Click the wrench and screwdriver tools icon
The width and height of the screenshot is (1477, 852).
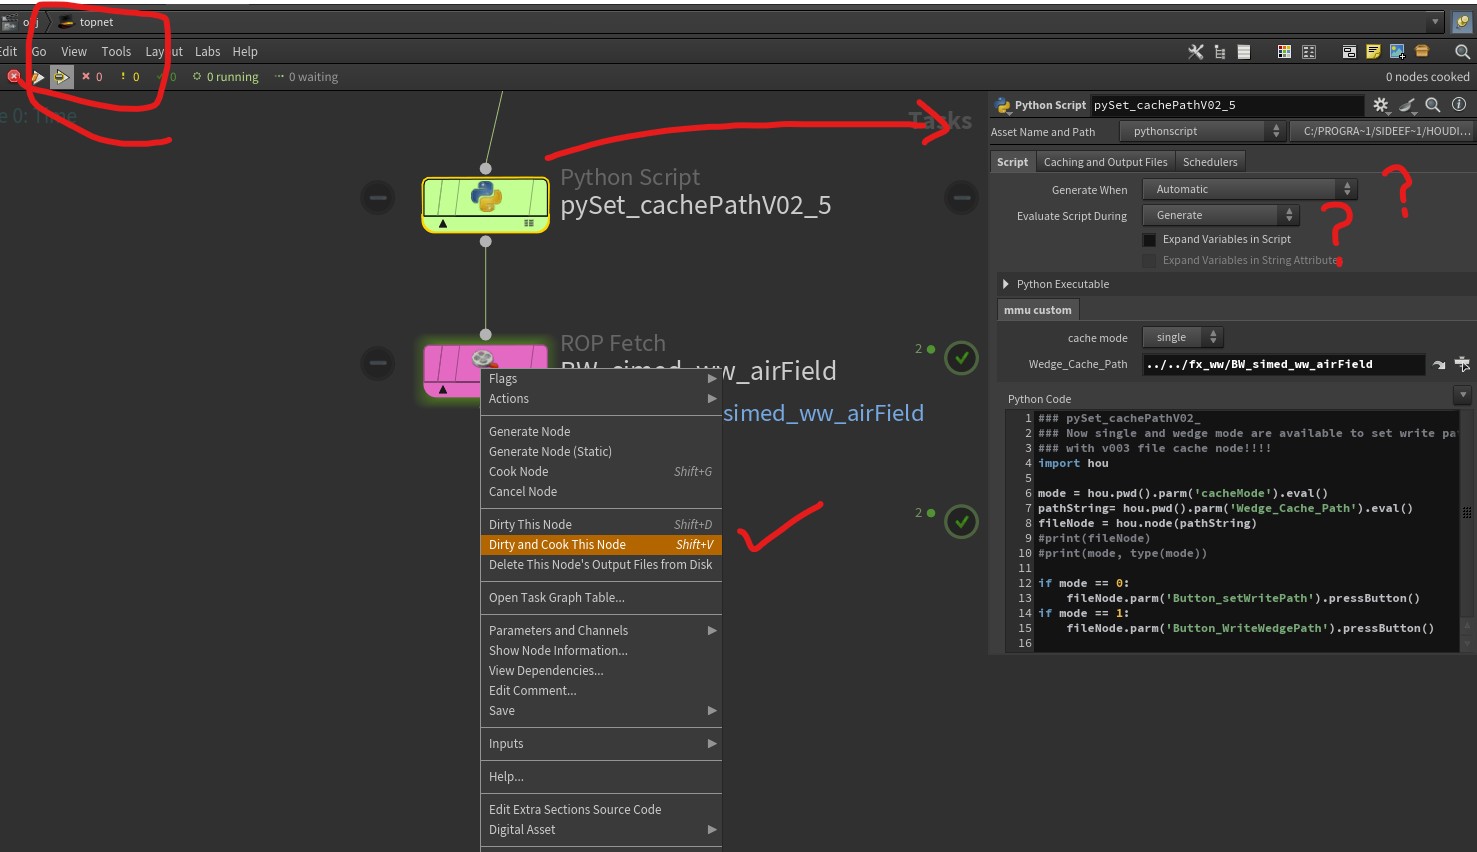pyautogui.click(x=1195, y=52)
